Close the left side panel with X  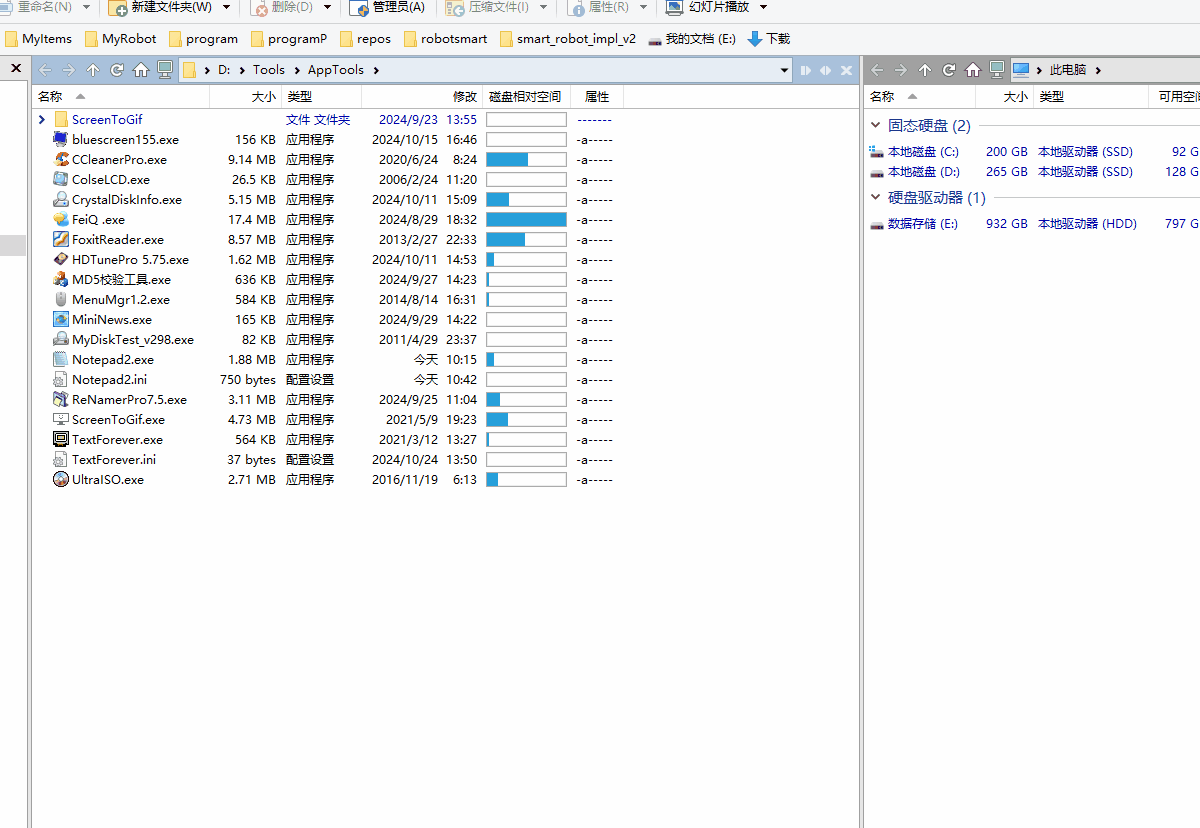pyautogui.click(x=16, y=69)
